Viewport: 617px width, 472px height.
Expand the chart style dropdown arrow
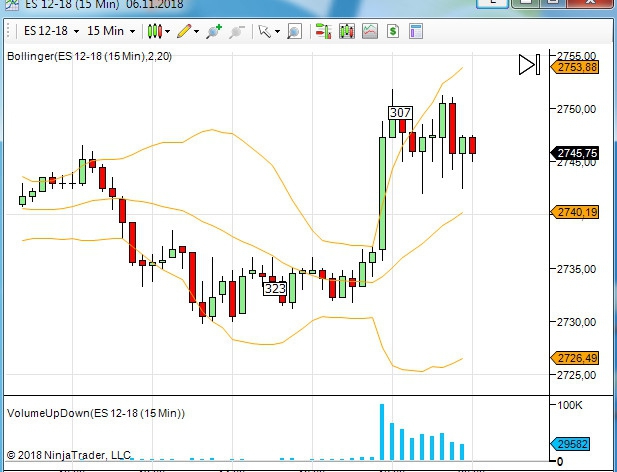(x=168, y=31)
